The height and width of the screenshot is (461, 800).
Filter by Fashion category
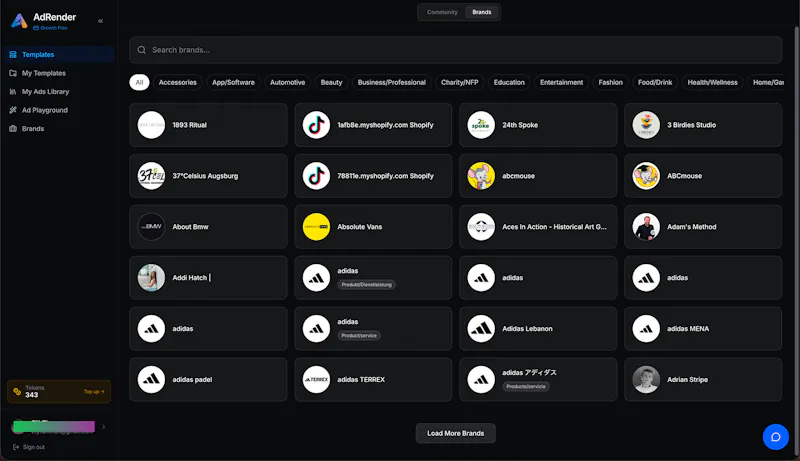pos(611,82)
